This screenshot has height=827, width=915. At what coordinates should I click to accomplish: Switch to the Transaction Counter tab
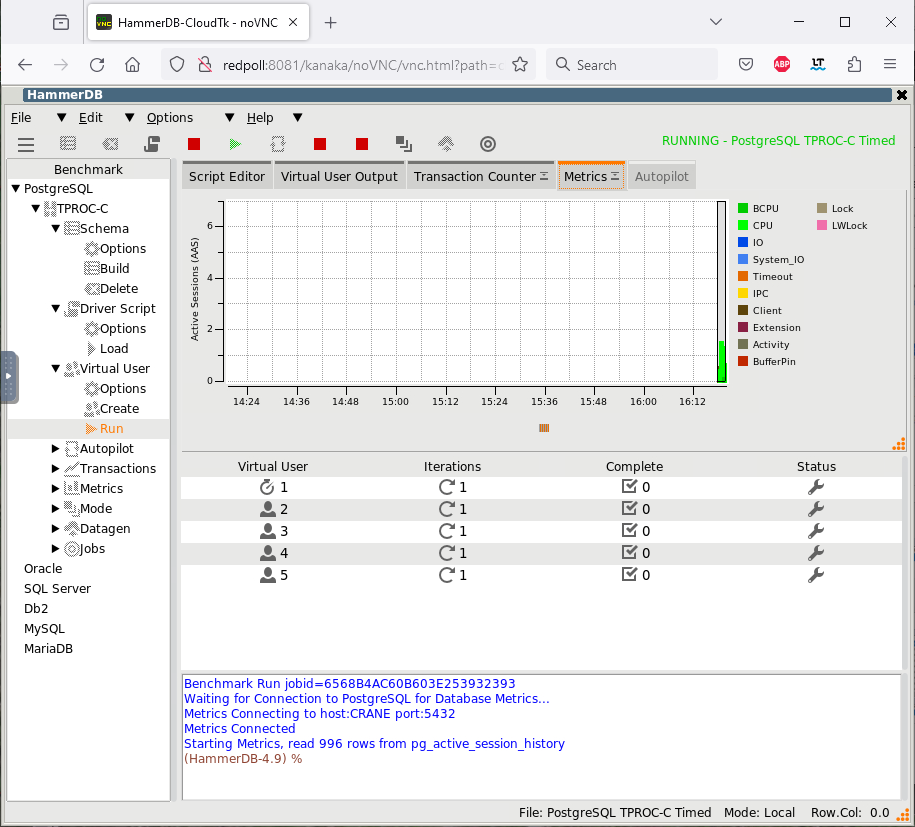pos(480,176)
